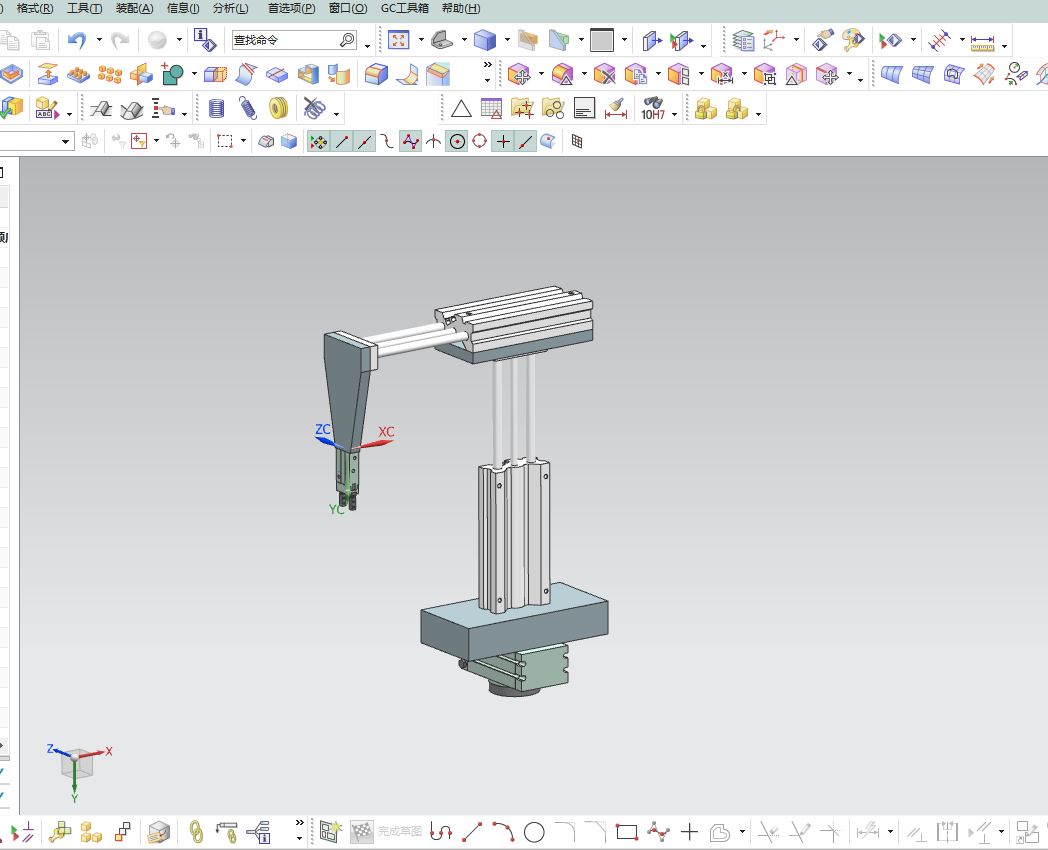Toggle the point on curve snap
The image size is (1048, 850).
(x=526, y=142)
